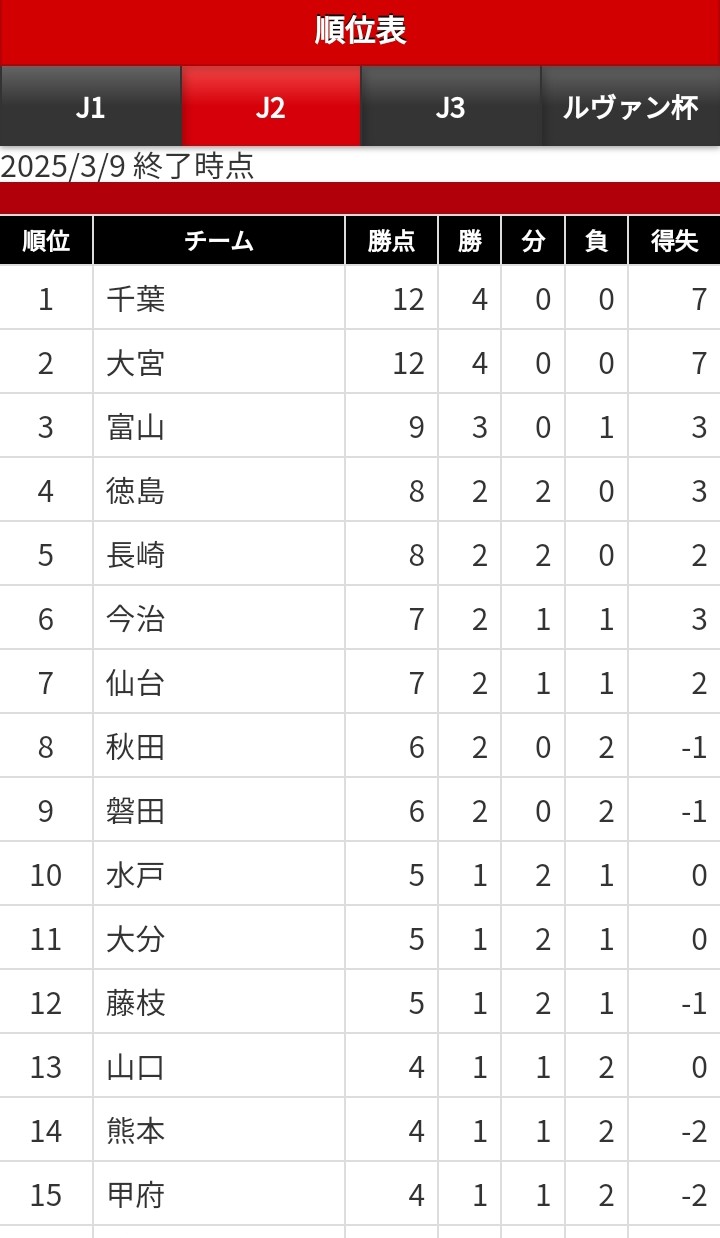Select the 磐田 team name
Viewport: 720px width, 1238px height.
pos(136,811)
